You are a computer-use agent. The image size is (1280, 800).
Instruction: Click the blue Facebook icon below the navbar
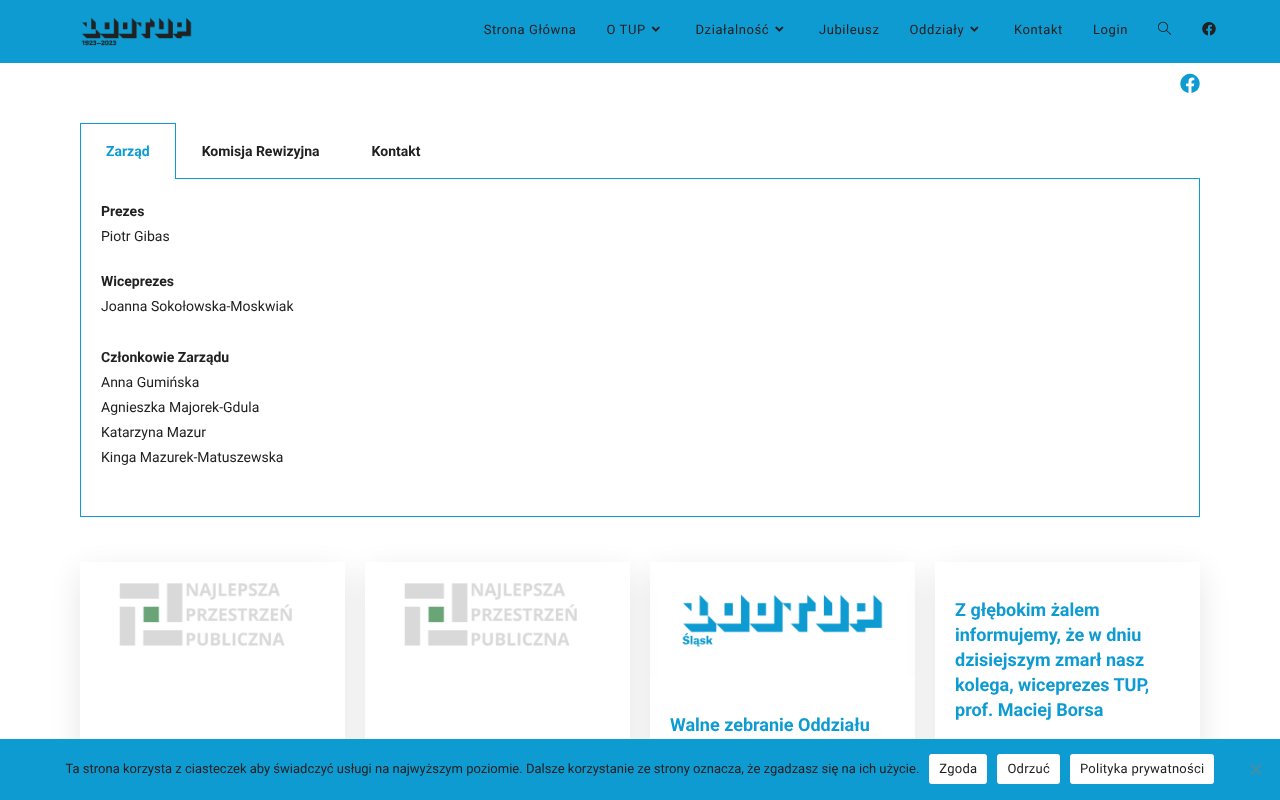coord(1189,83)
